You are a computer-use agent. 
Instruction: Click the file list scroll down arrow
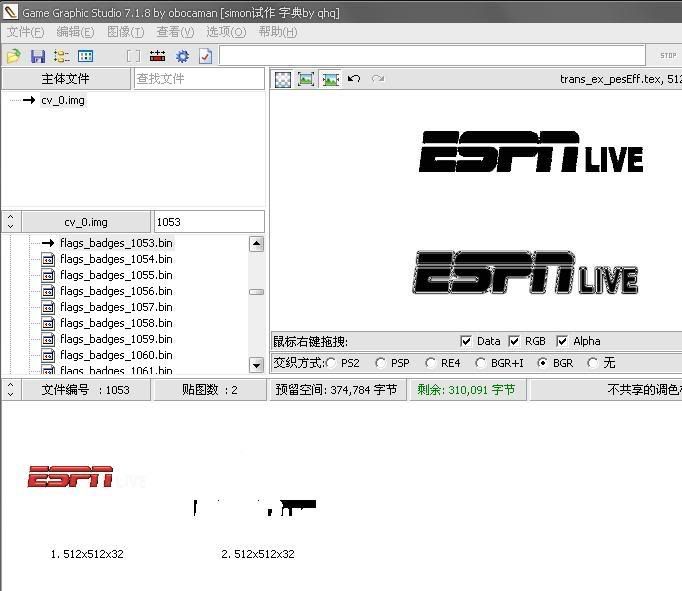point(257,365)
